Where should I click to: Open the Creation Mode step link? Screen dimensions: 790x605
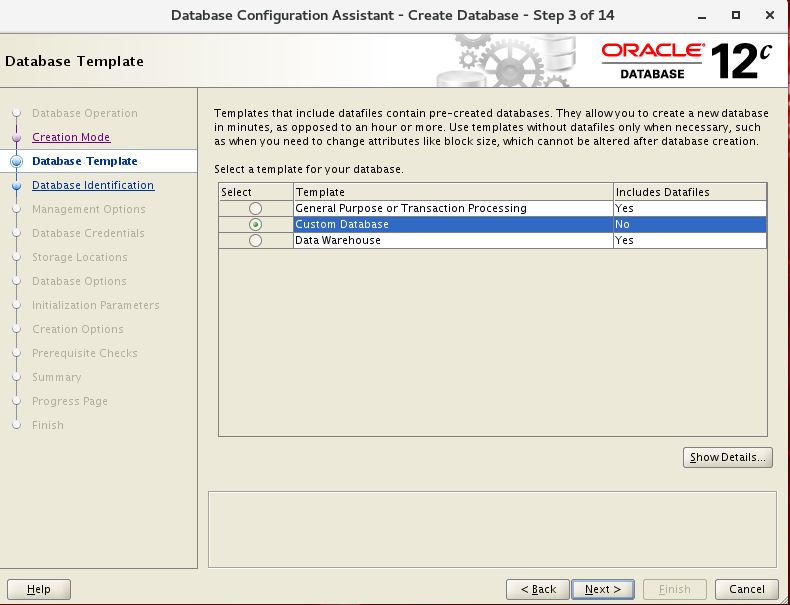pyautogui.click(x=71, y=137)
